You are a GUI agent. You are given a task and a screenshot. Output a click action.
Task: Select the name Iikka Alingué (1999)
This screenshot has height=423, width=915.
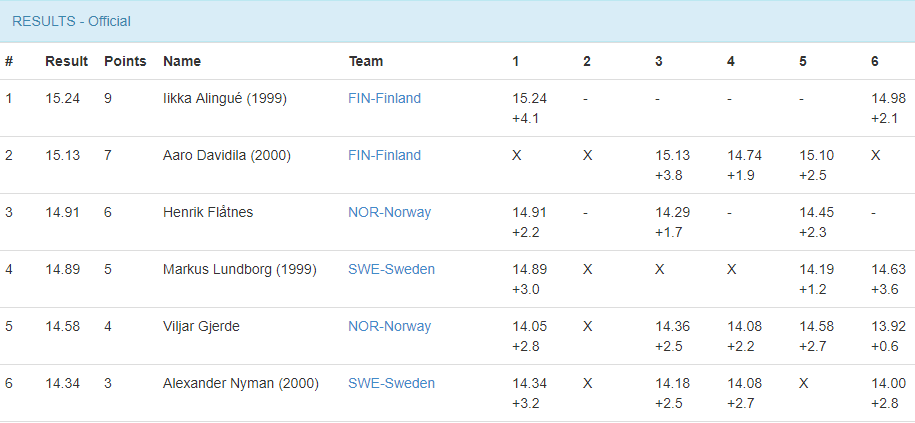(225, 99)
